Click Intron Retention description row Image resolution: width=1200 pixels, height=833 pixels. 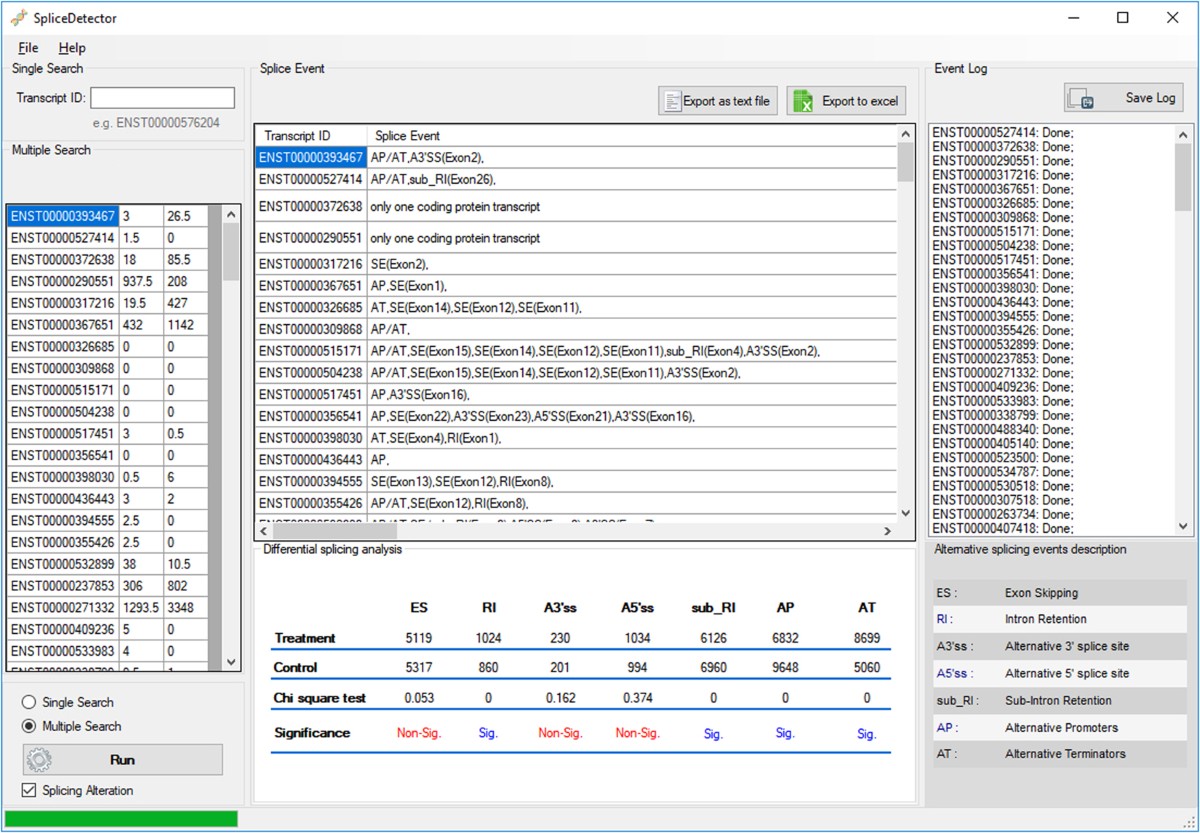click(1060, 619)
